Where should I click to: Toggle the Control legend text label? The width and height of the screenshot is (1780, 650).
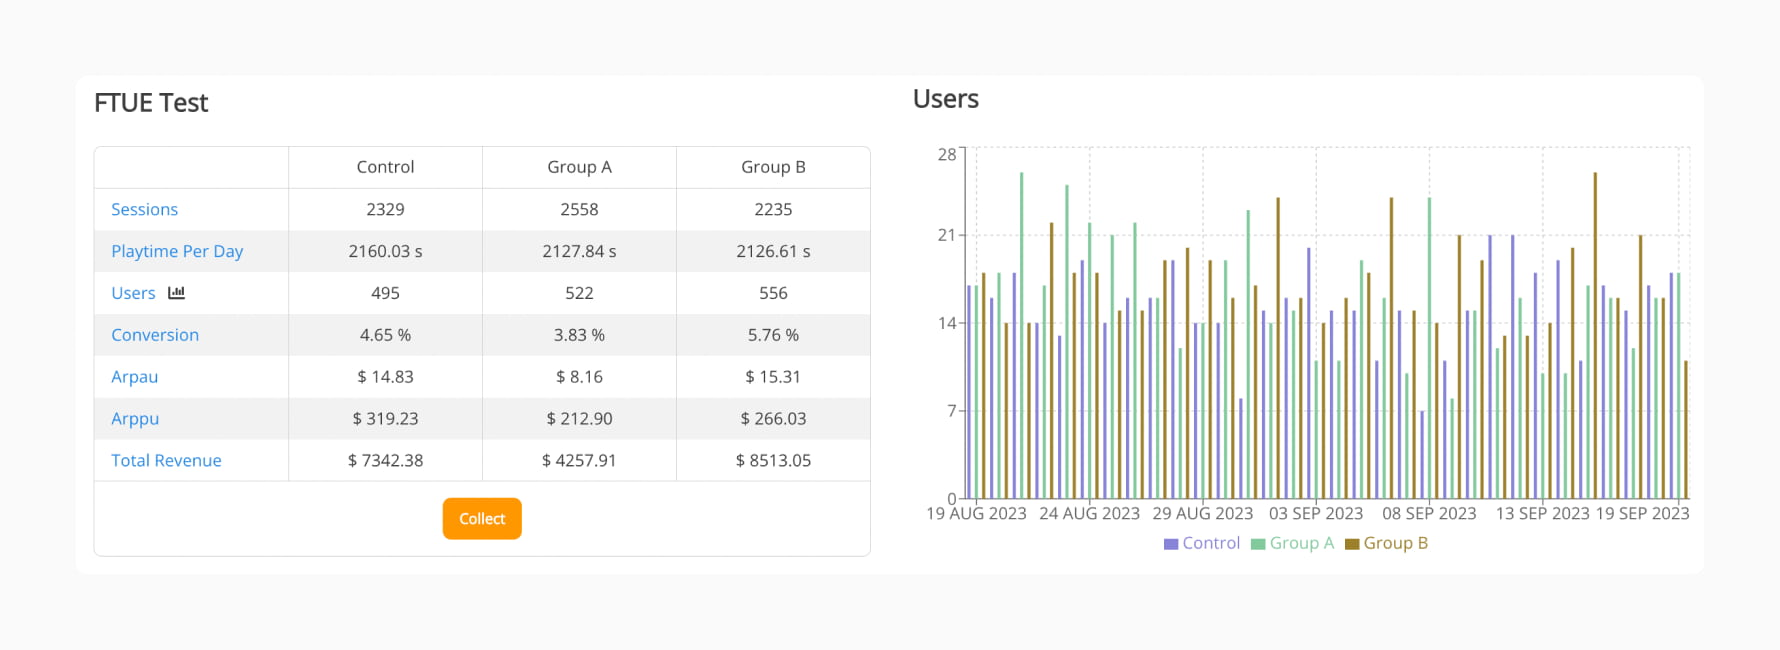(1210, 543)
